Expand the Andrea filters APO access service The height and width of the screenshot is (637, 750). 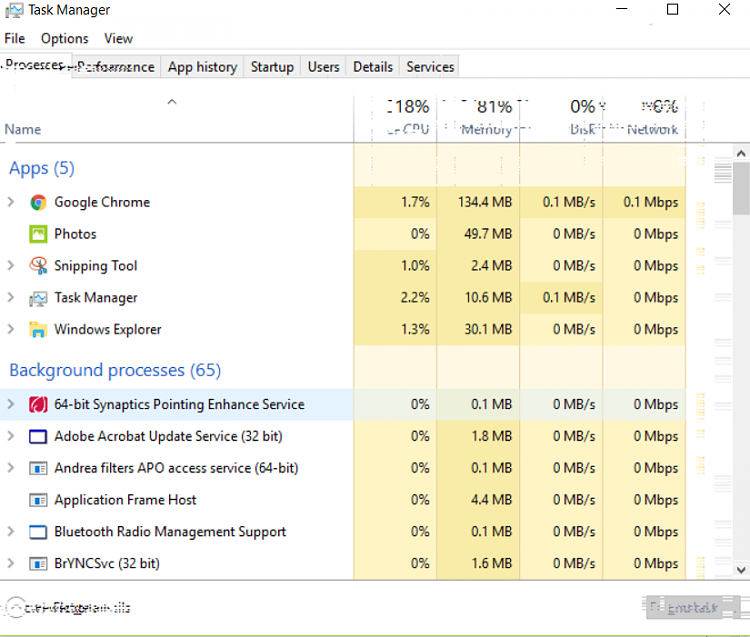(x=11, y=468)
